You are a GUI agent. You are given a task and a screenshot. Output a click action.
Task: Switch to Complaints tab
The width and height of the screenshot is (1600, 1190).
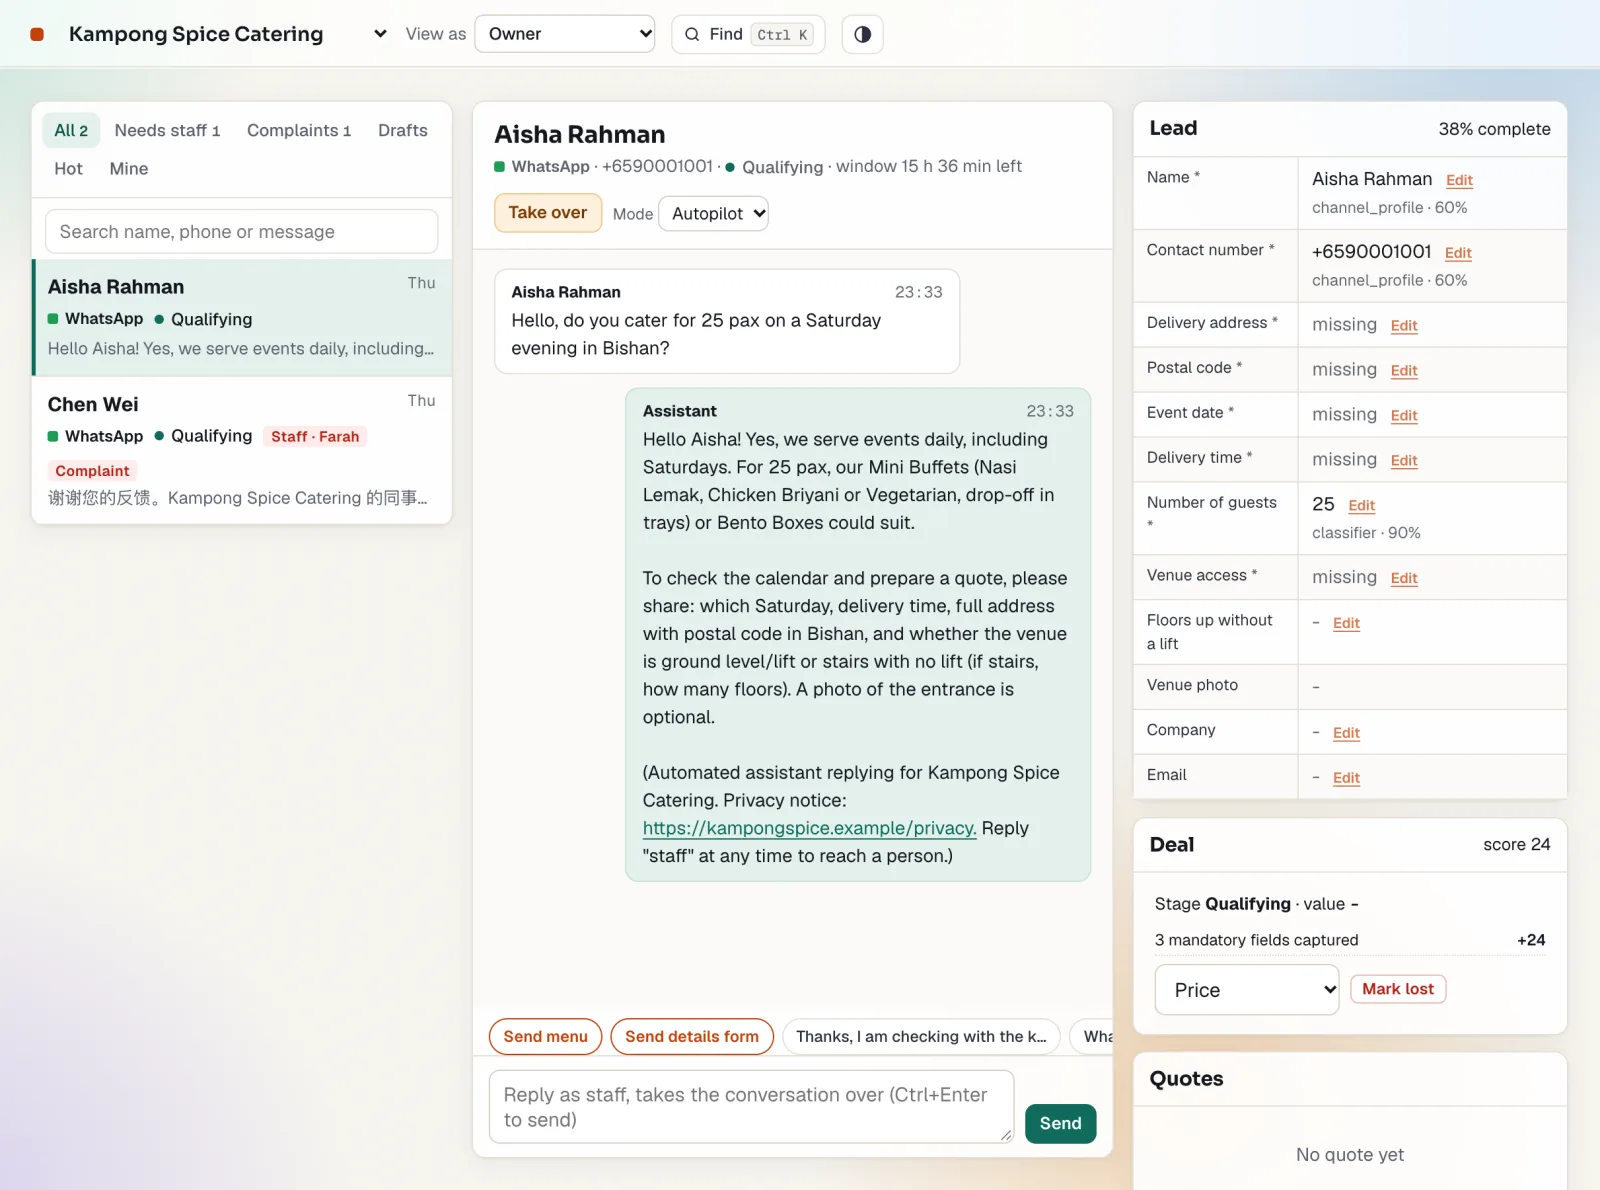[299, 130]
